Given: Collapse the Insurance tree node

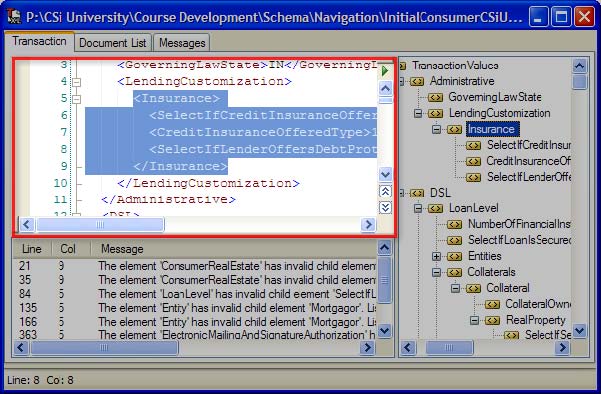Looking at the screenshot, I should (x=436, y=130).
